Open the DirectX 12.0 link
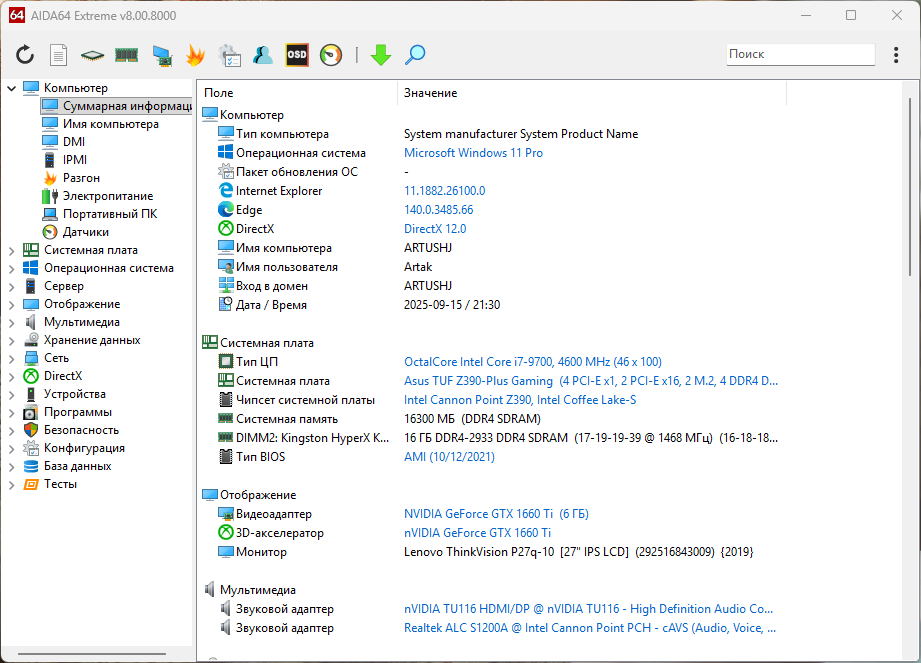The width and height of the screenshot is (921, 663). 435,228
